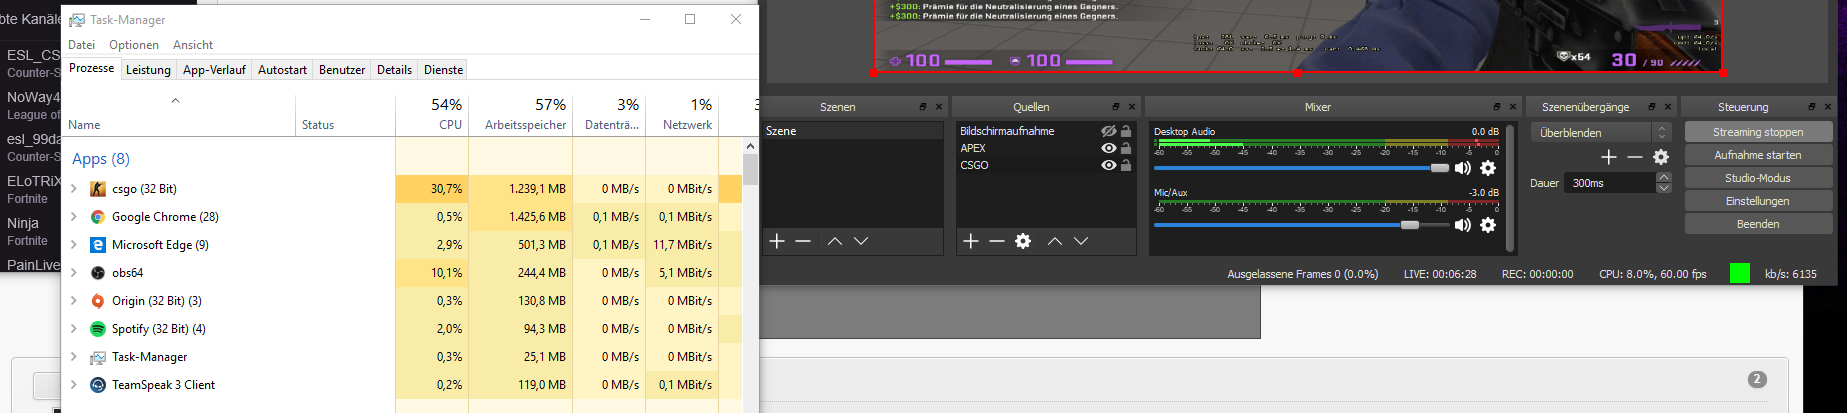The image size is (1847, 413).
Task: Adjust the Desktop Audio volume slider
Action: (x=1439, y=168)
